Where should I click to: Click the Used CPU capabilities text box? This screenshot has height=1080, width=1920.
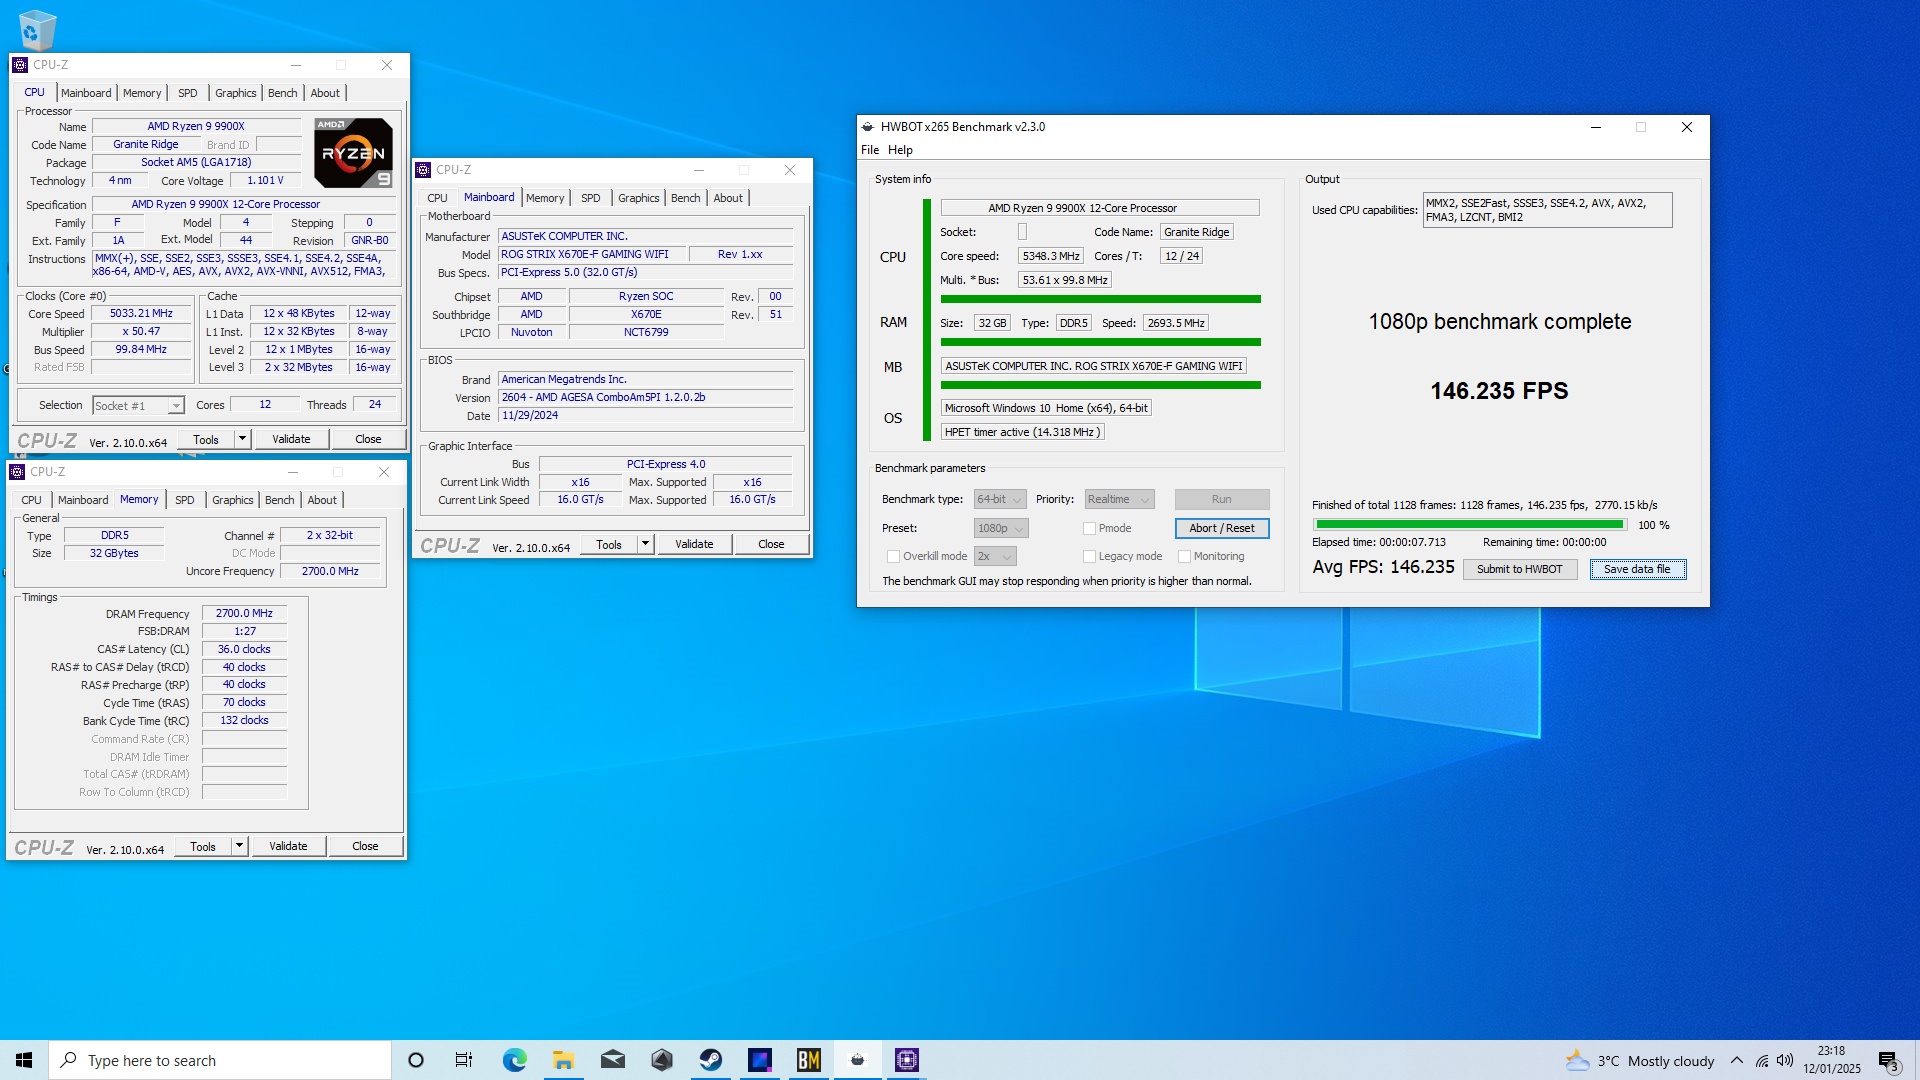1547,210
